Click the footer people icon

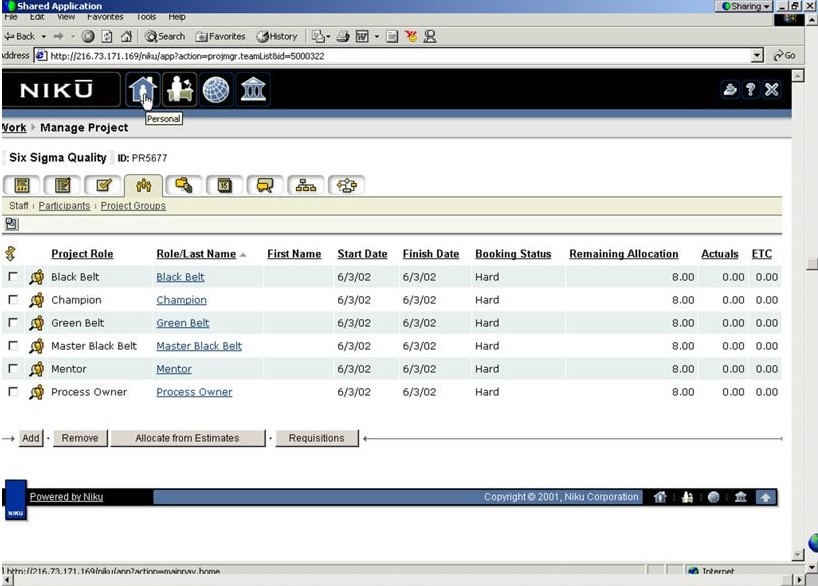tap(688, 497)
